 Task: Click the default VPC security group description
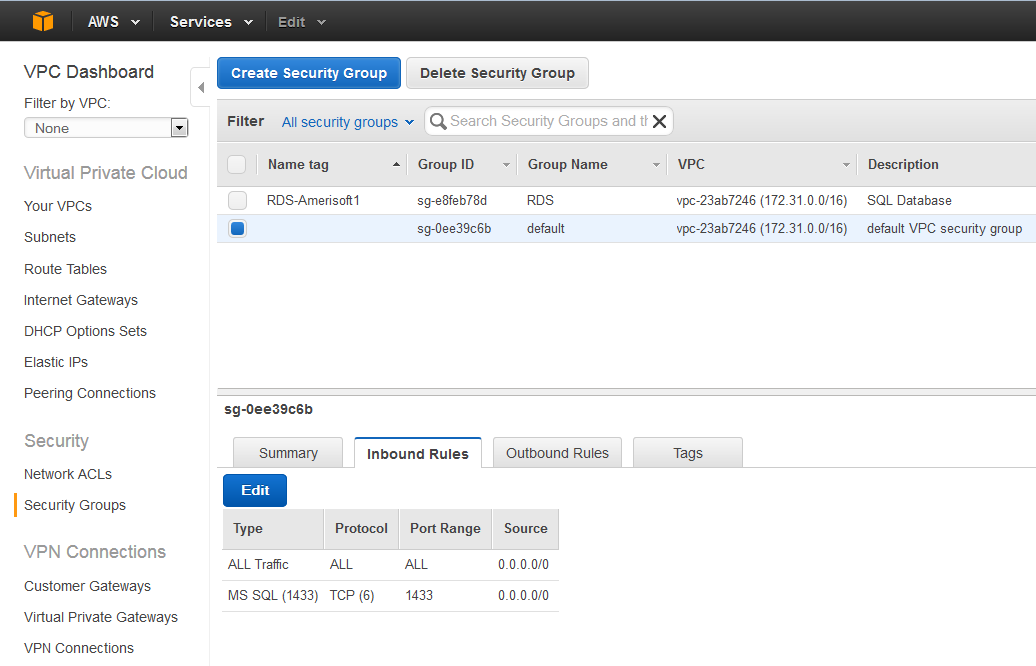coord(945,229)
